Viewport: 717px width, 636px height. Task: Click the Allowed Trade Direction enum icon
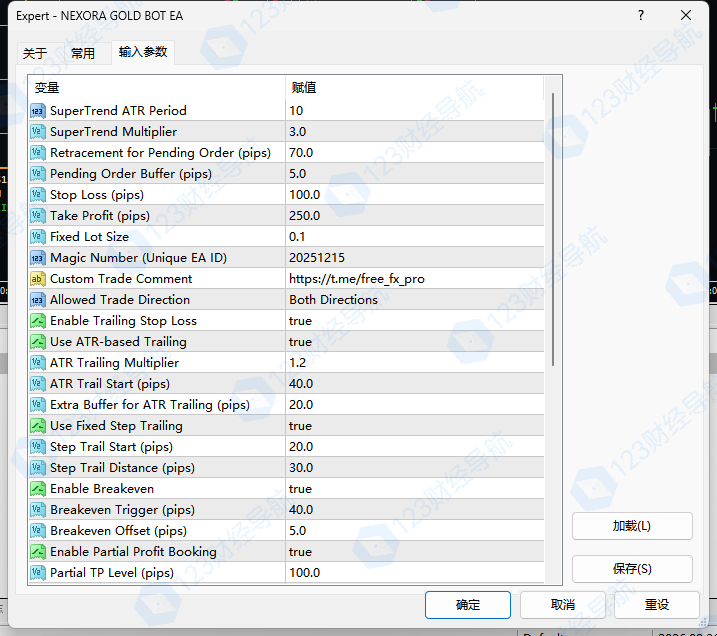click(x=37, y=300)
